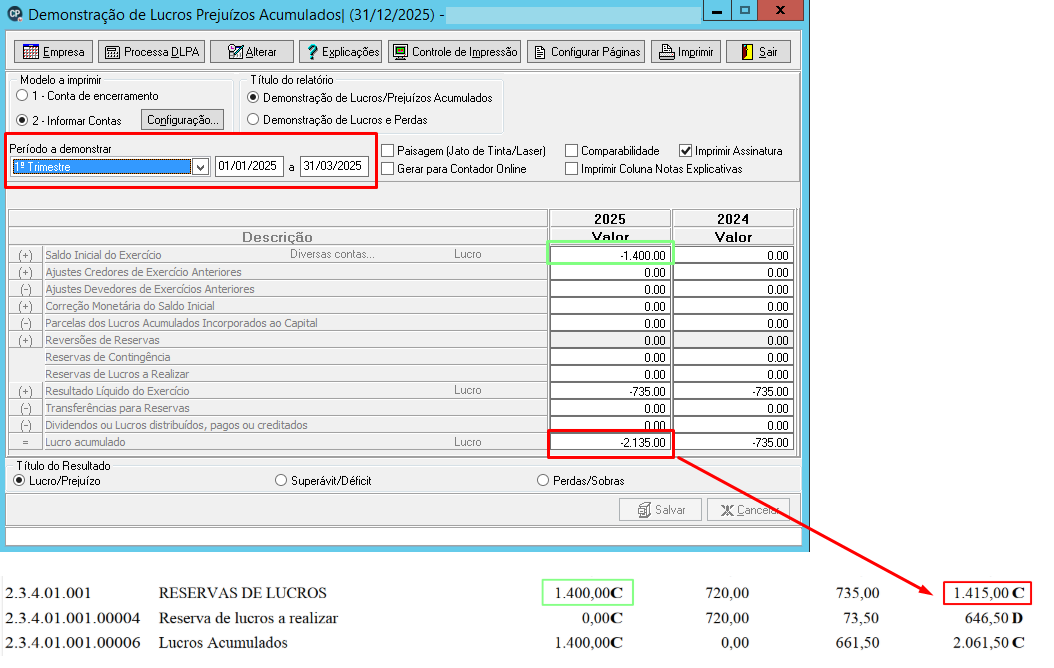This screenshot has width=1054, height=668.
Task: Click 2025 Saldo Inicial value -1.400.00
Action: [610, 255]
